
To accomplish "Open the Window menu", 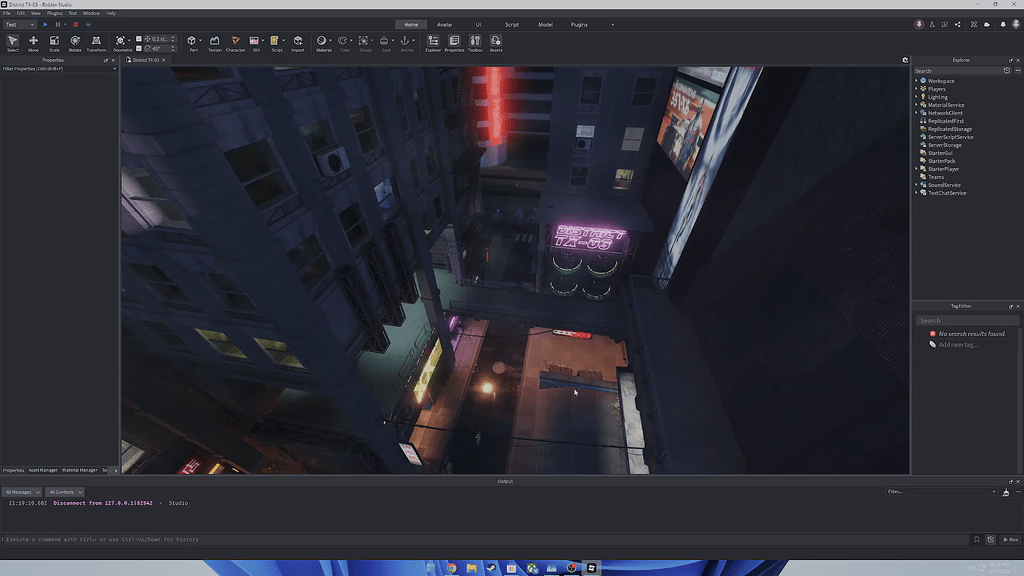I will 91,13.
